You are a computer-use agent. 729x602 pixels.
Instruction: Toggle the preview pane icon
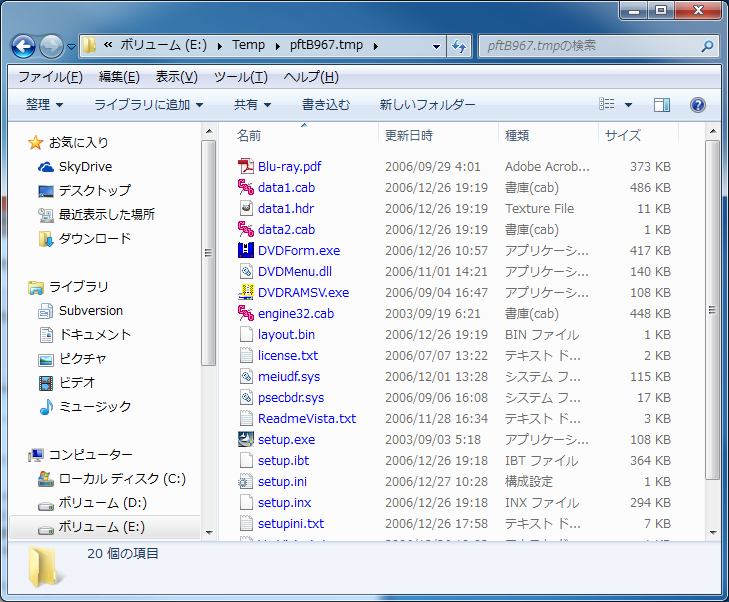click(662, 105)
